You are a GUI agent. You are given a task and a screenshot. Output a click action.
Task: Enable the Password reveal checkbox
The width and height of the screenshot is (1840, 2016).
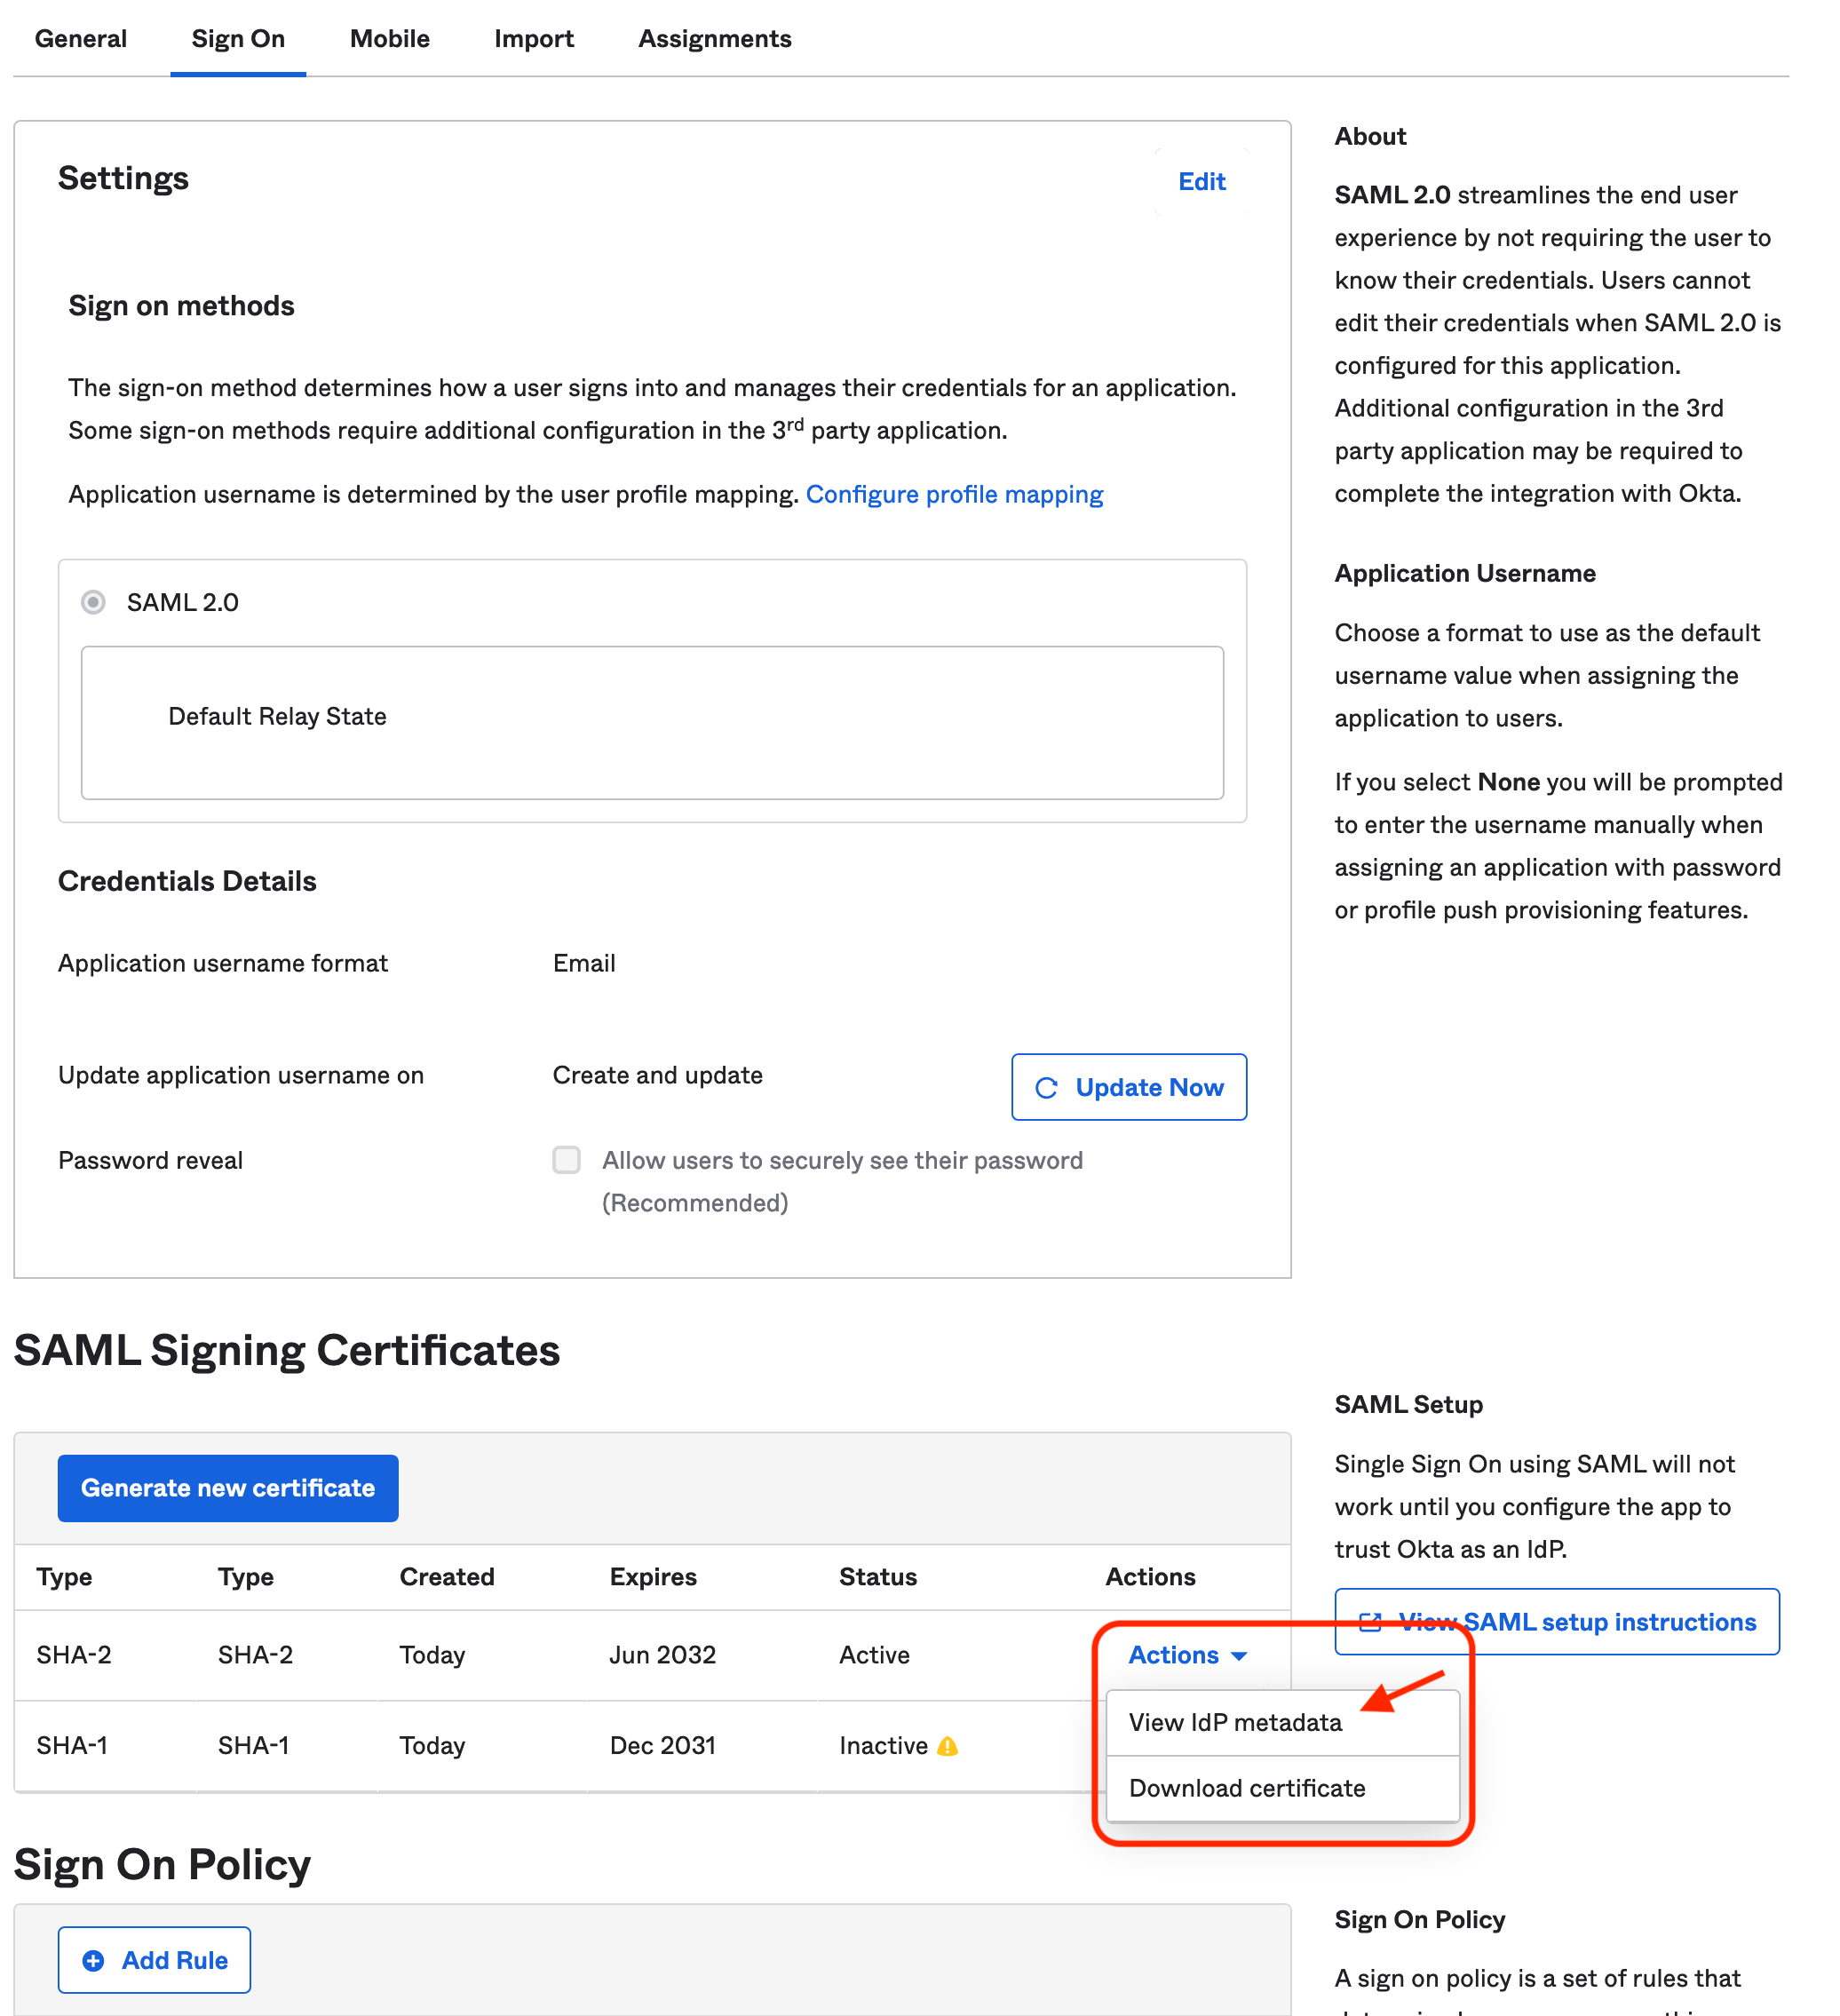(x=567, y=1160)
